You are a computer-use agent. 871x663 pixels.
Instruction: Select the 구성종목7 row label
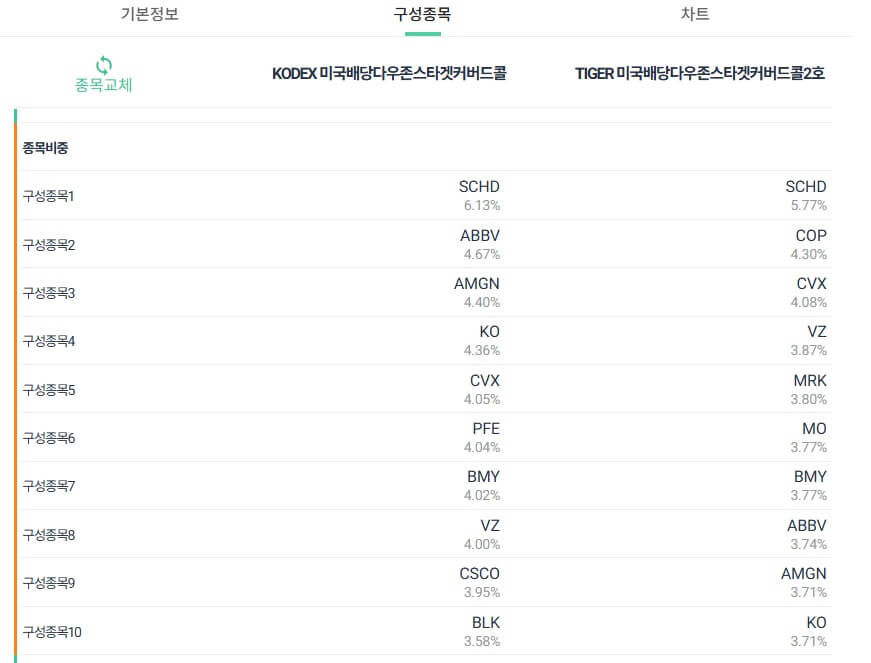click(48, 486)
